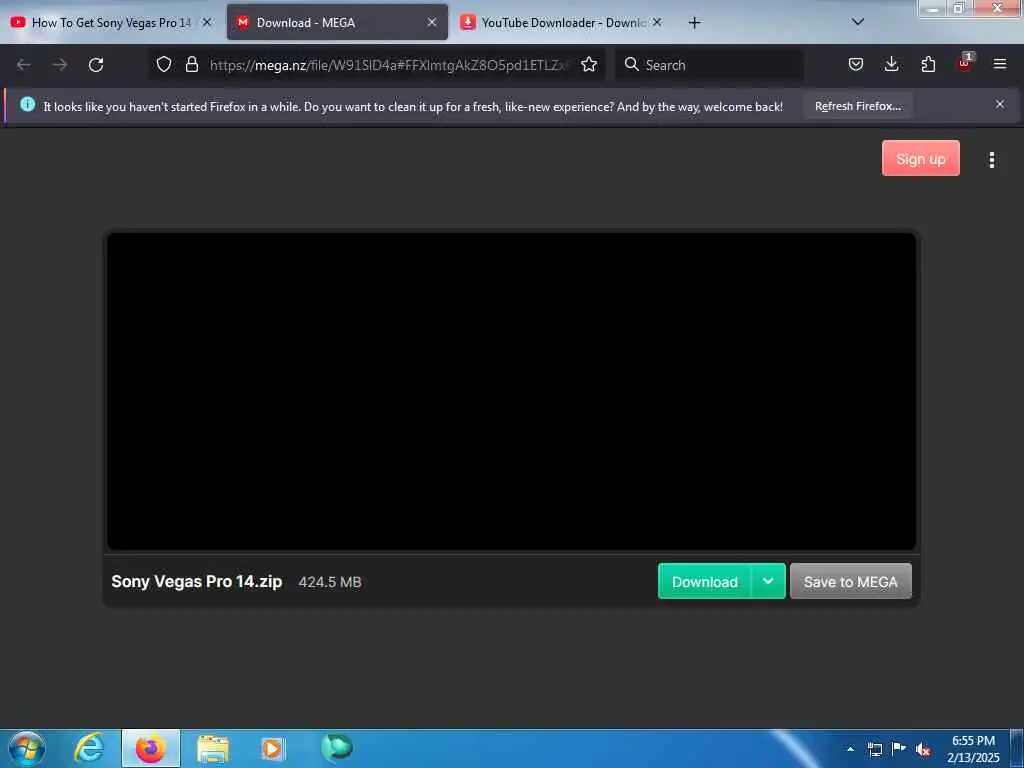Open a new tab with plus button
The image size is (1024, 768).
coord(694,23)
